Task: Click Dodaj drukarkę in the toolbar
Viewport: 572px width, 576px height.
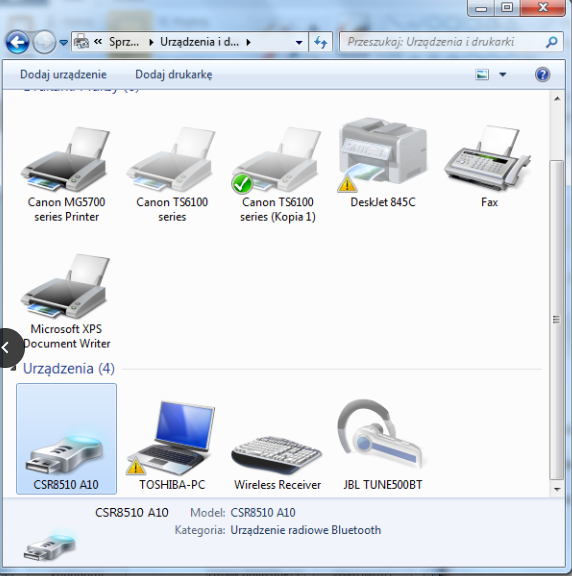Action: pos(174,75)
